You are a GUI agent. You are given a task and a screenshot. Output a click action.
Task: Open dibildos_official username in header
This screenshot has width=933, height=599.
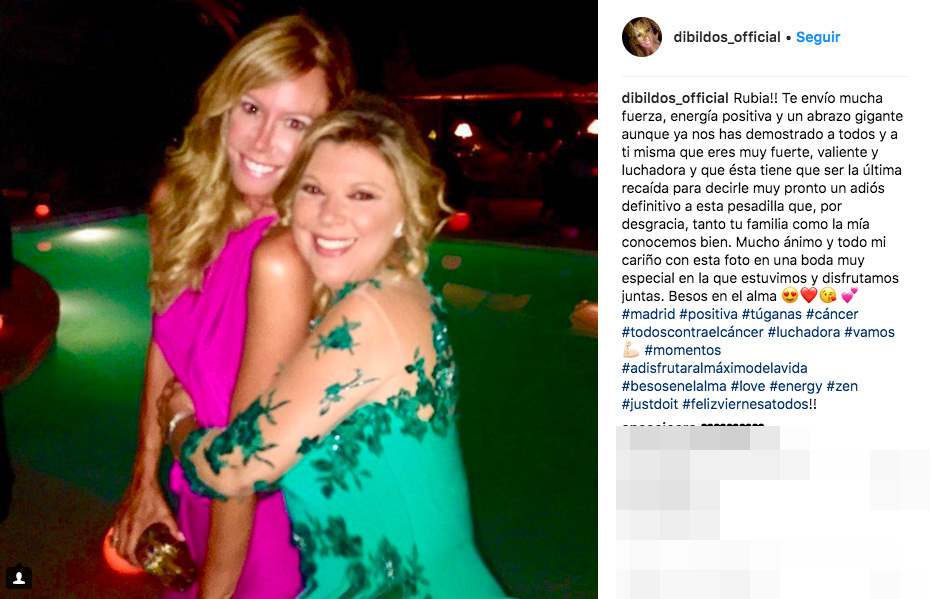click(727, 37)
